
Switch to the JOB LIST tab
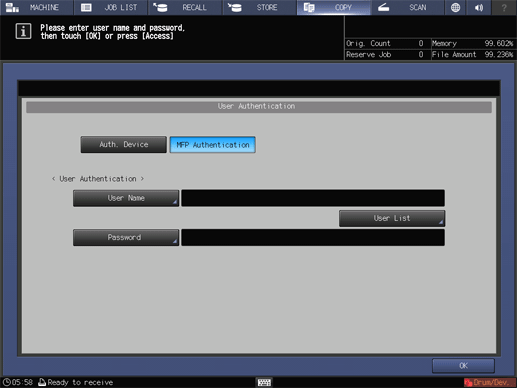click(111, 7)
